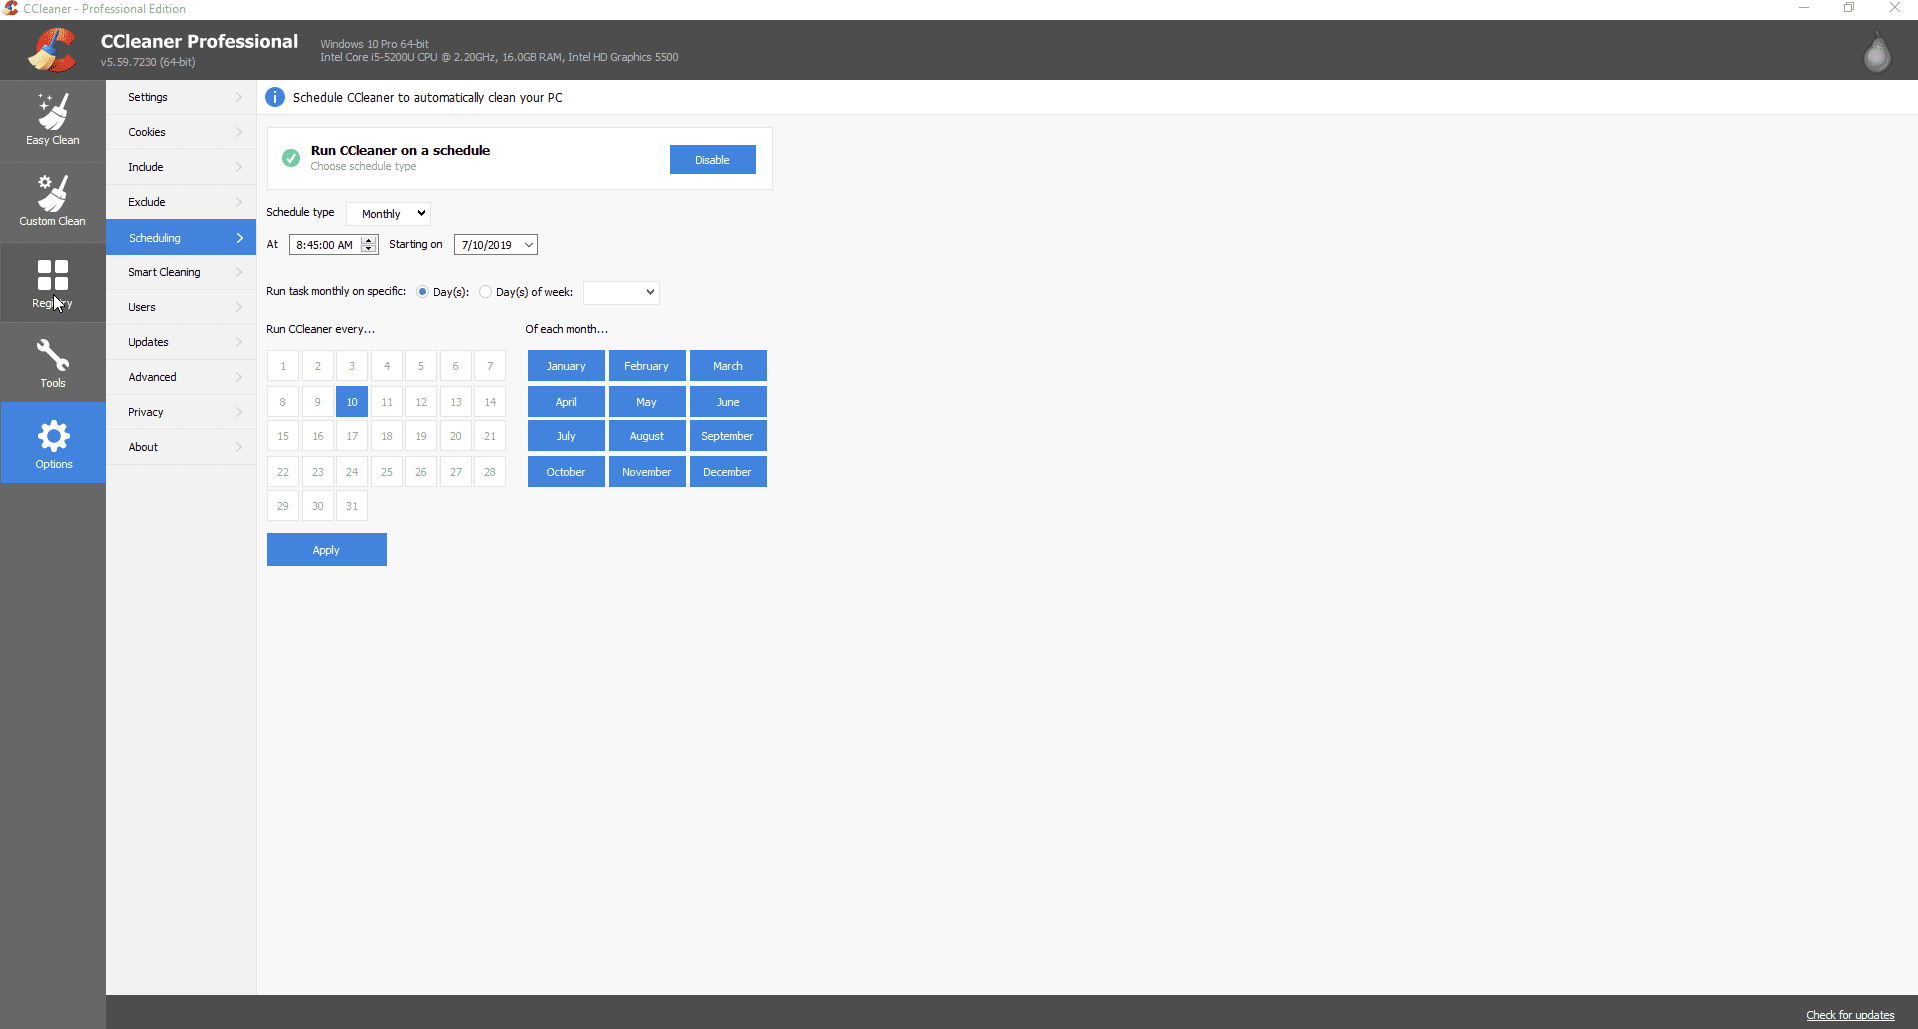Select the Day(s) radio button

coord(423,292)
